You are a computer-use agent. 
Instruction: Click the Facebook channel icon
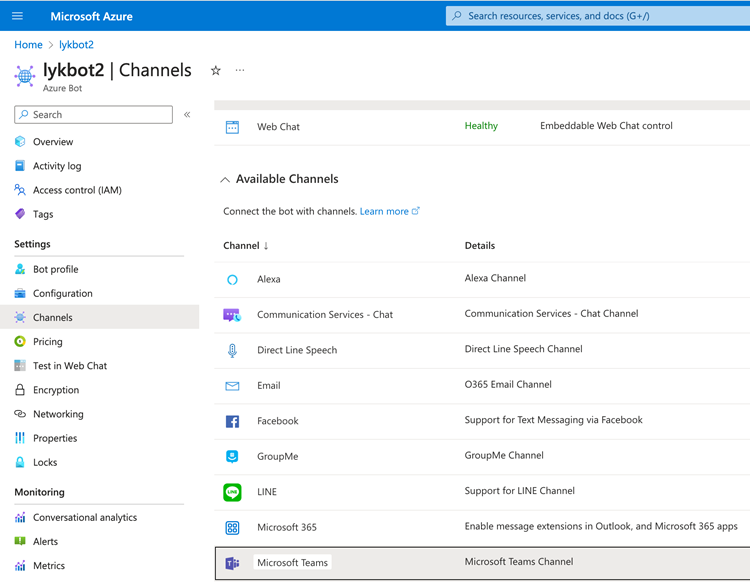232,421
